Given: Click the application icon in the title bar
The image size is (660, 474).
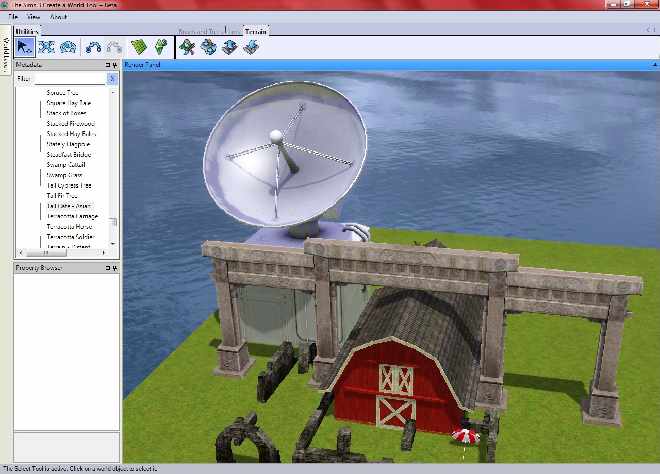Looking at the screenshot, I should tap(5, 5).
